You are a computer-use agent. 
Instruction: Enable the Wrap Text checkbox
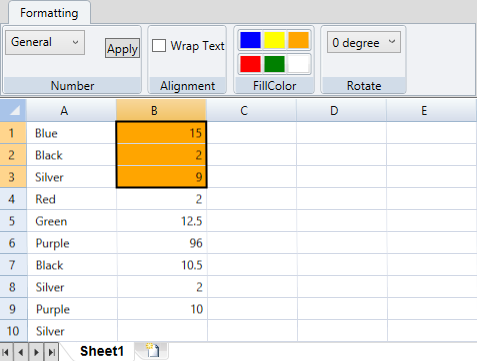coord(159,45)
